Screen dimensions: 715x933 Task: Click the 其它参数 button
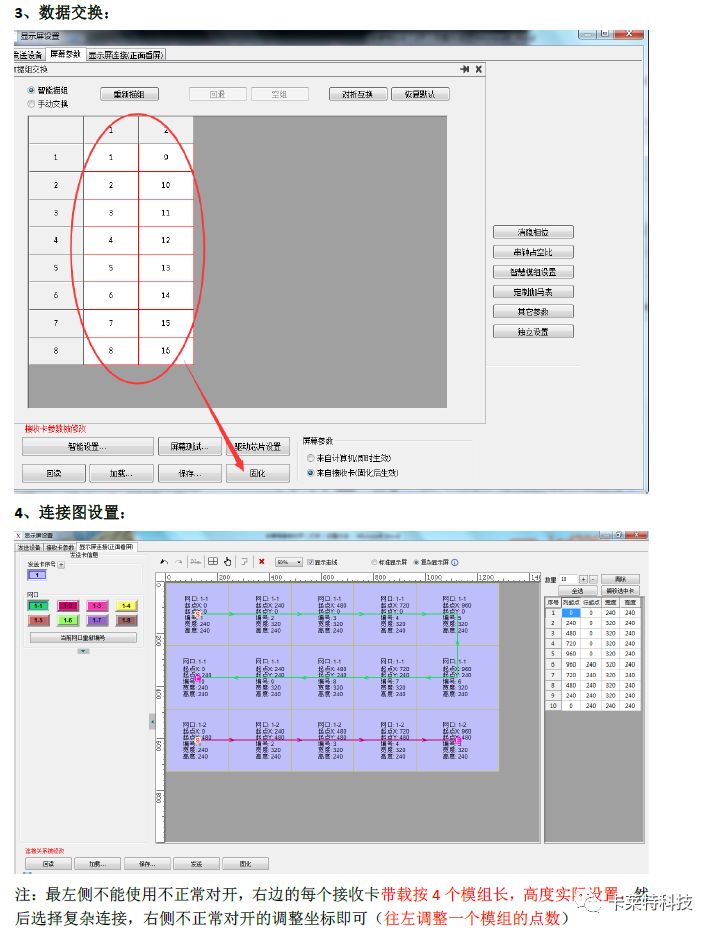tap(533, 311)
